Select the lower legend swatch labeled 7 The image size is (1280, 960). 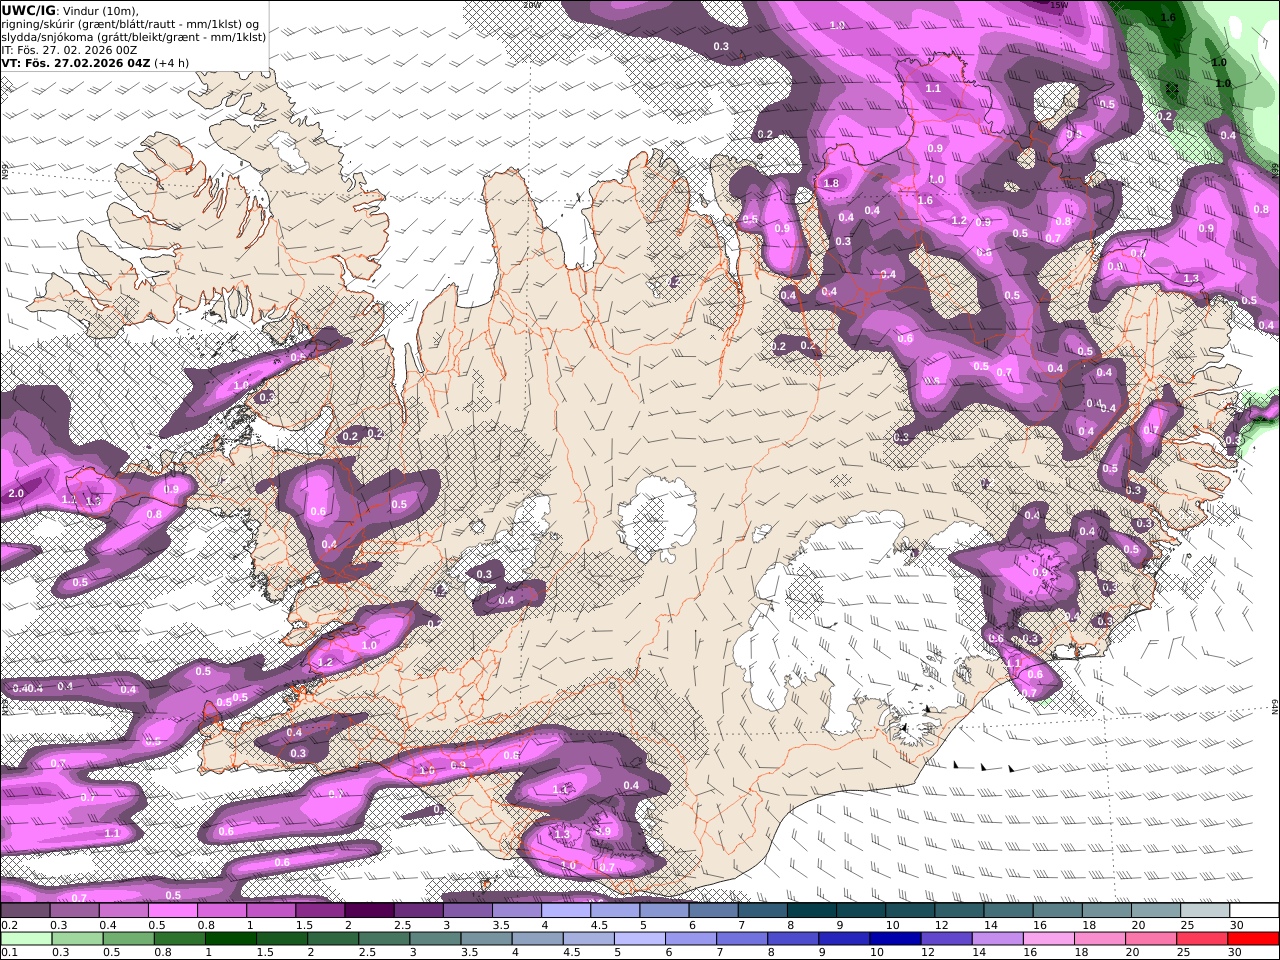coord(742,939)
